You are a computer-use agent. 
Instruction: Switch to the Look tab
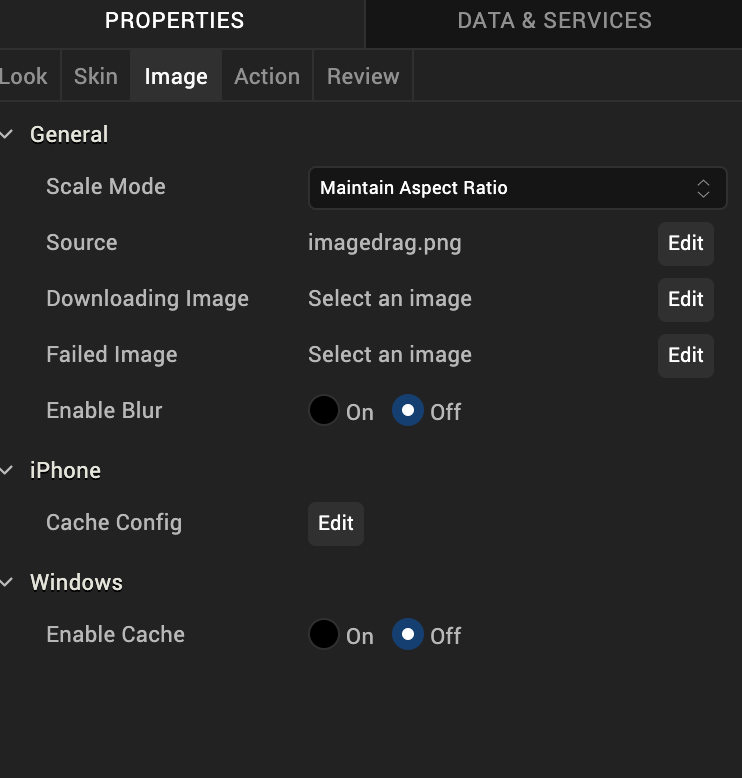coord(24,77)
